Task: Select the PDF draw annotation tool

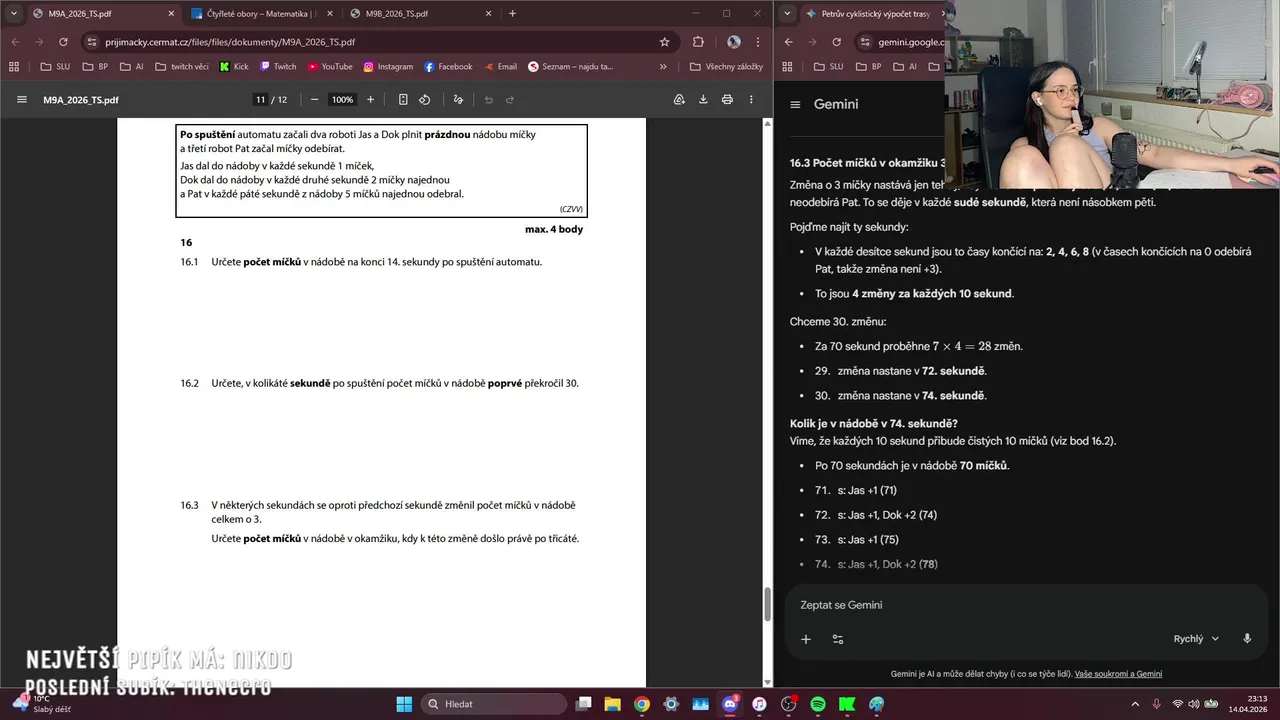Action: pos(458,100)
